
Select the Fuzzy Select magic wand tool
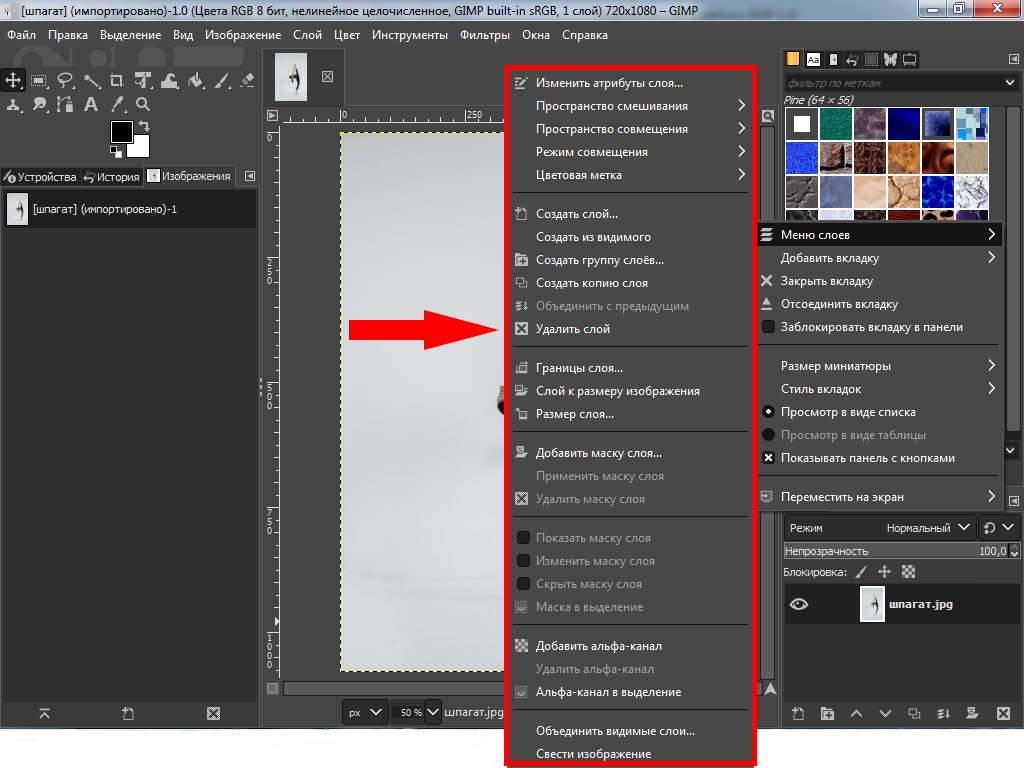91,81
